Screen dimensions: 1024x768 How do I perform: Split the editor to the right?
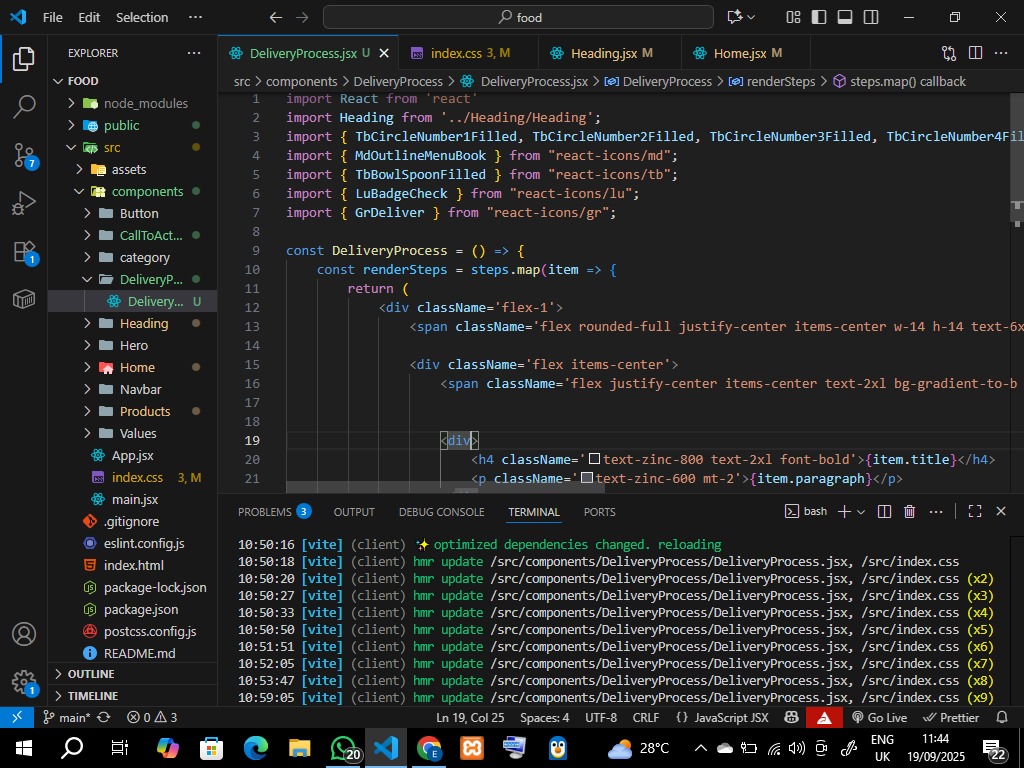click(x=976, y=53)
